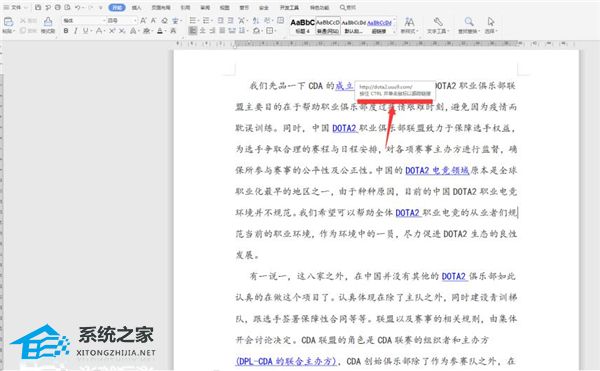This screenshot has width=600, height=371.
Task: Expand the quick access toolbar customize arrow
Action: click(x=101, y=8)
